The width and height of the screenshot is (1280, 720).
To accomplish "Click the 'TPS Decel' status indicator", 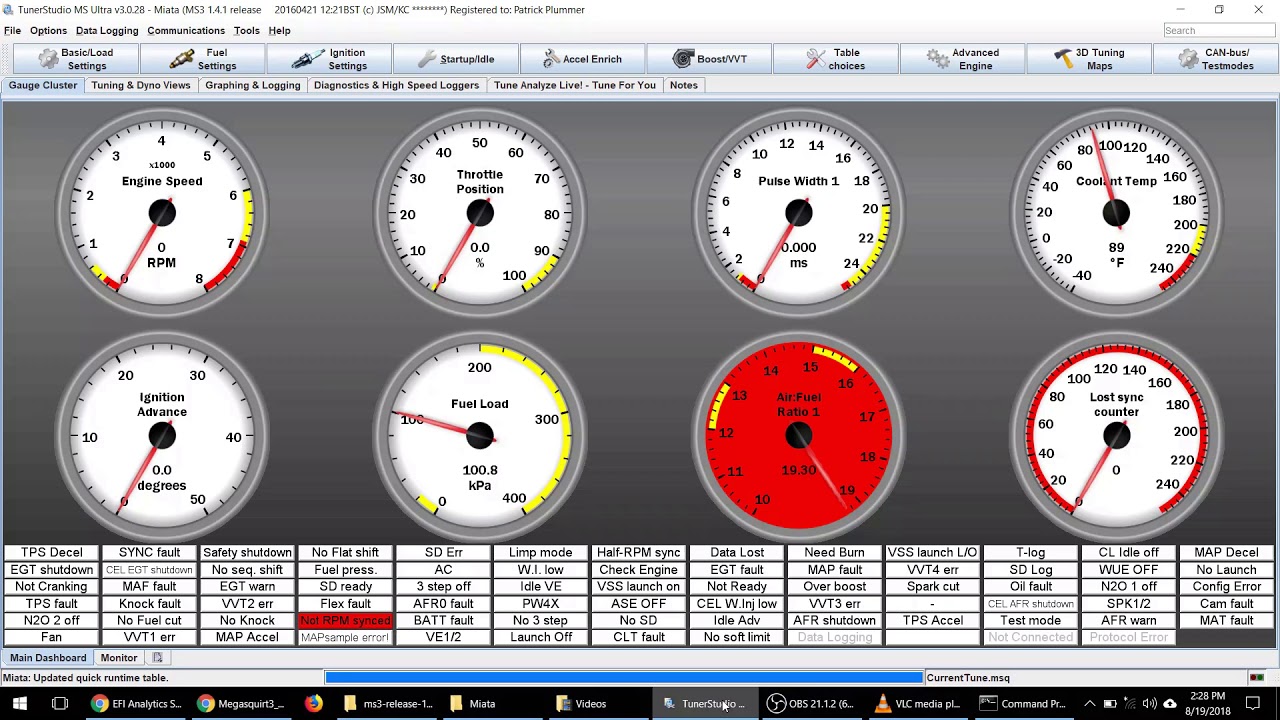I will click(52, 553).
